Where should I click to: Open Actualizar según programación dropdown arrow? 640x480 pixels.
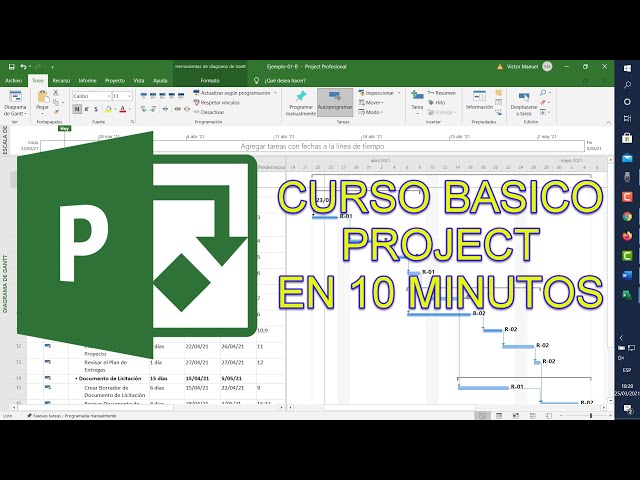coord(276,93)
